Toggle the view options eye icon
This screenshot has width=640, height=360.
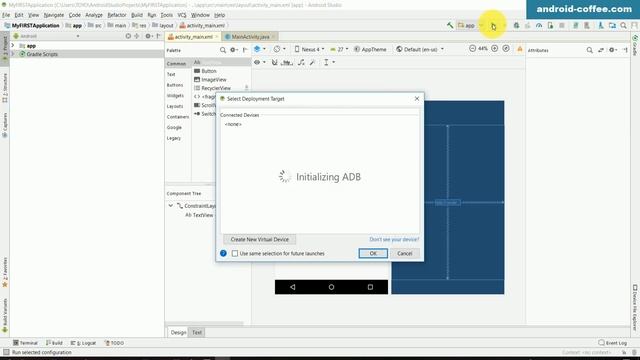260,62
